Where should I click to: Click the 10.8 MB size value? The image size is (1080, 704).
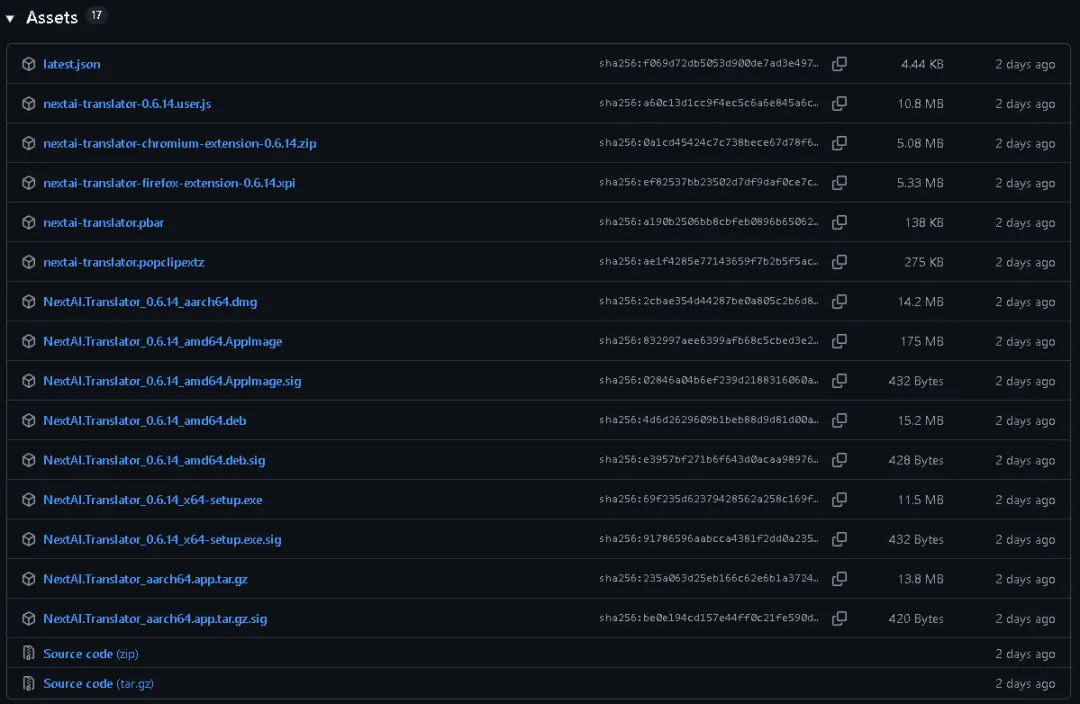(x=920, y=103)
